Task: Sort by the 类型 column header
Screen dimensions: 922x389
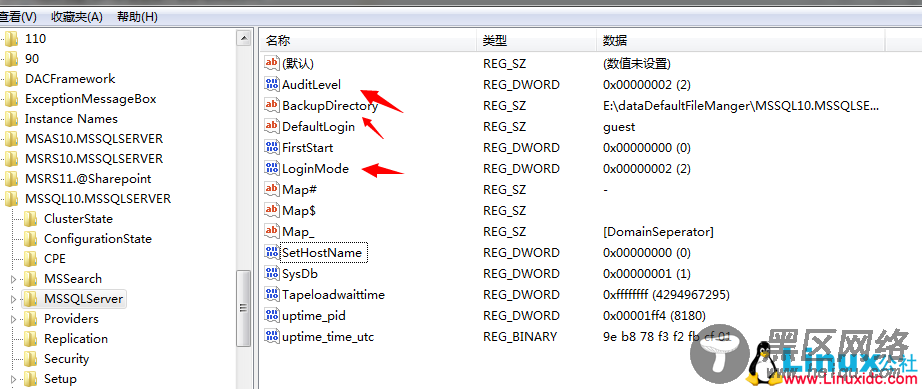Action: [x=537, y=41]
